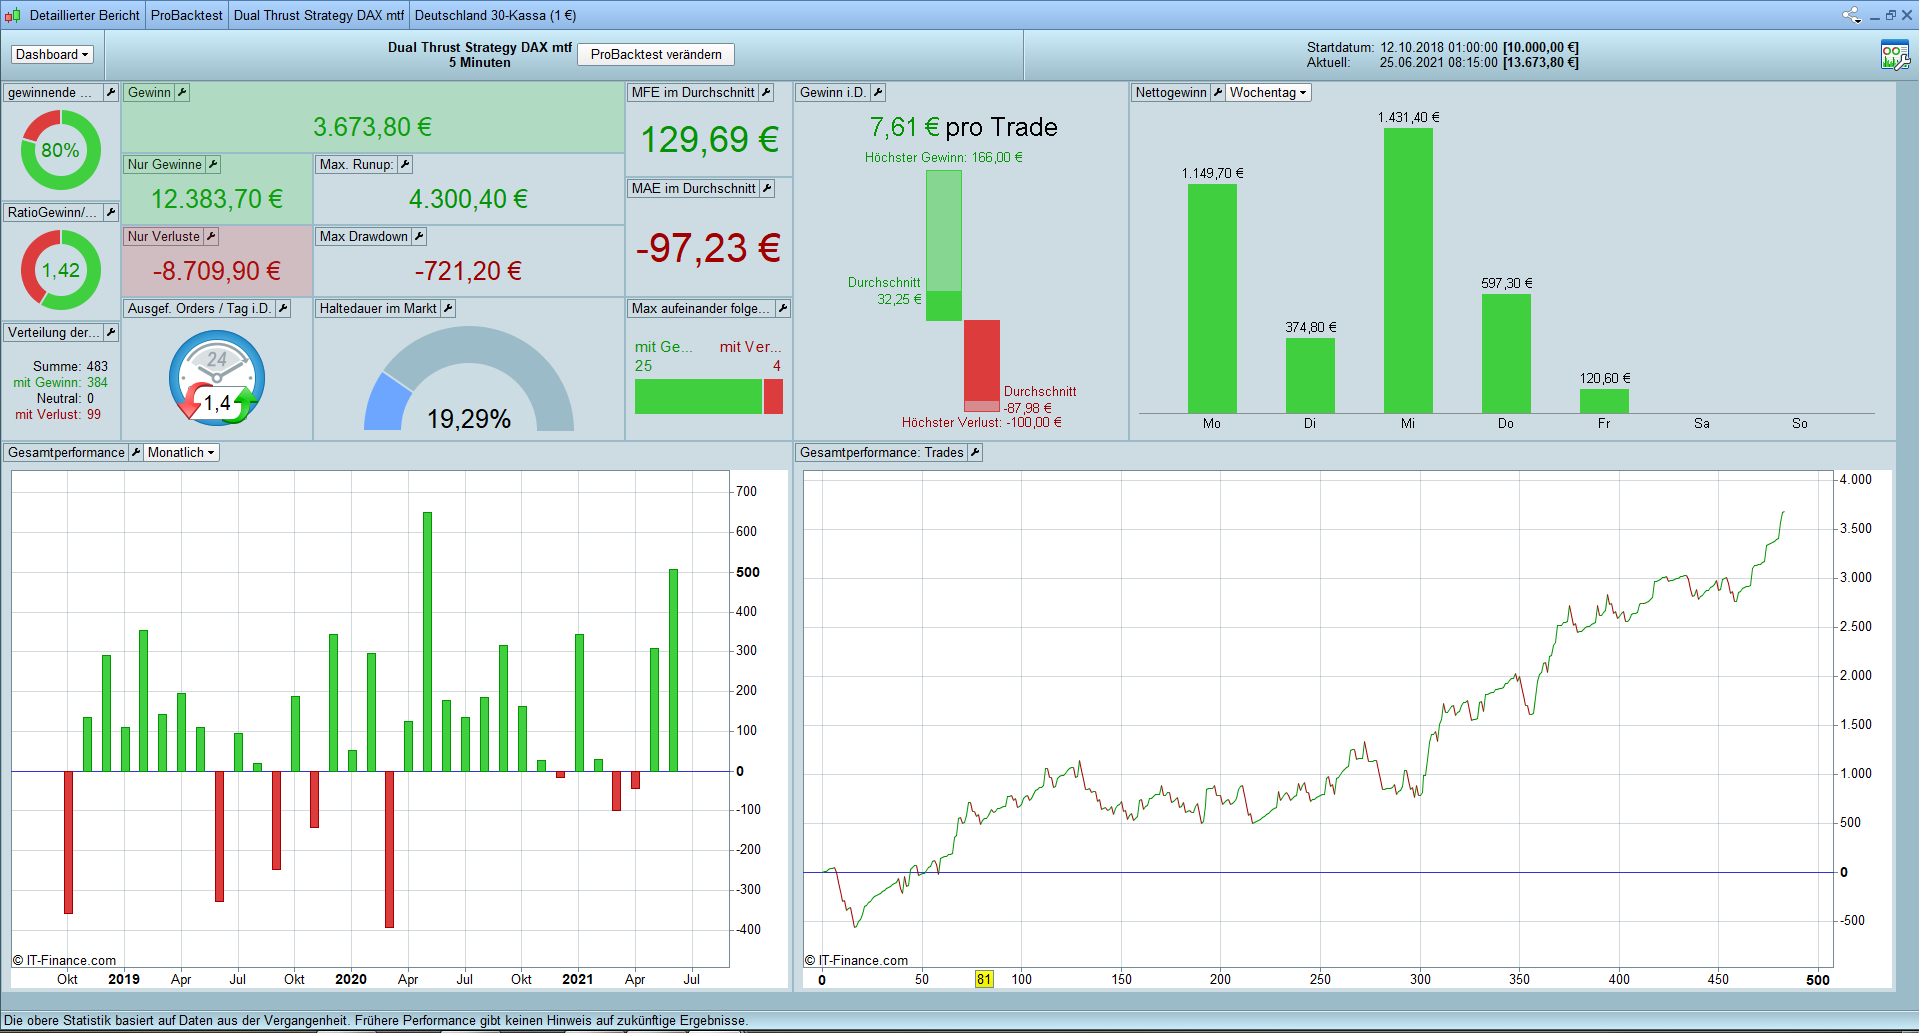
Task: Click the 'mit Gewinn: 384' text
Action: point(60,383)
